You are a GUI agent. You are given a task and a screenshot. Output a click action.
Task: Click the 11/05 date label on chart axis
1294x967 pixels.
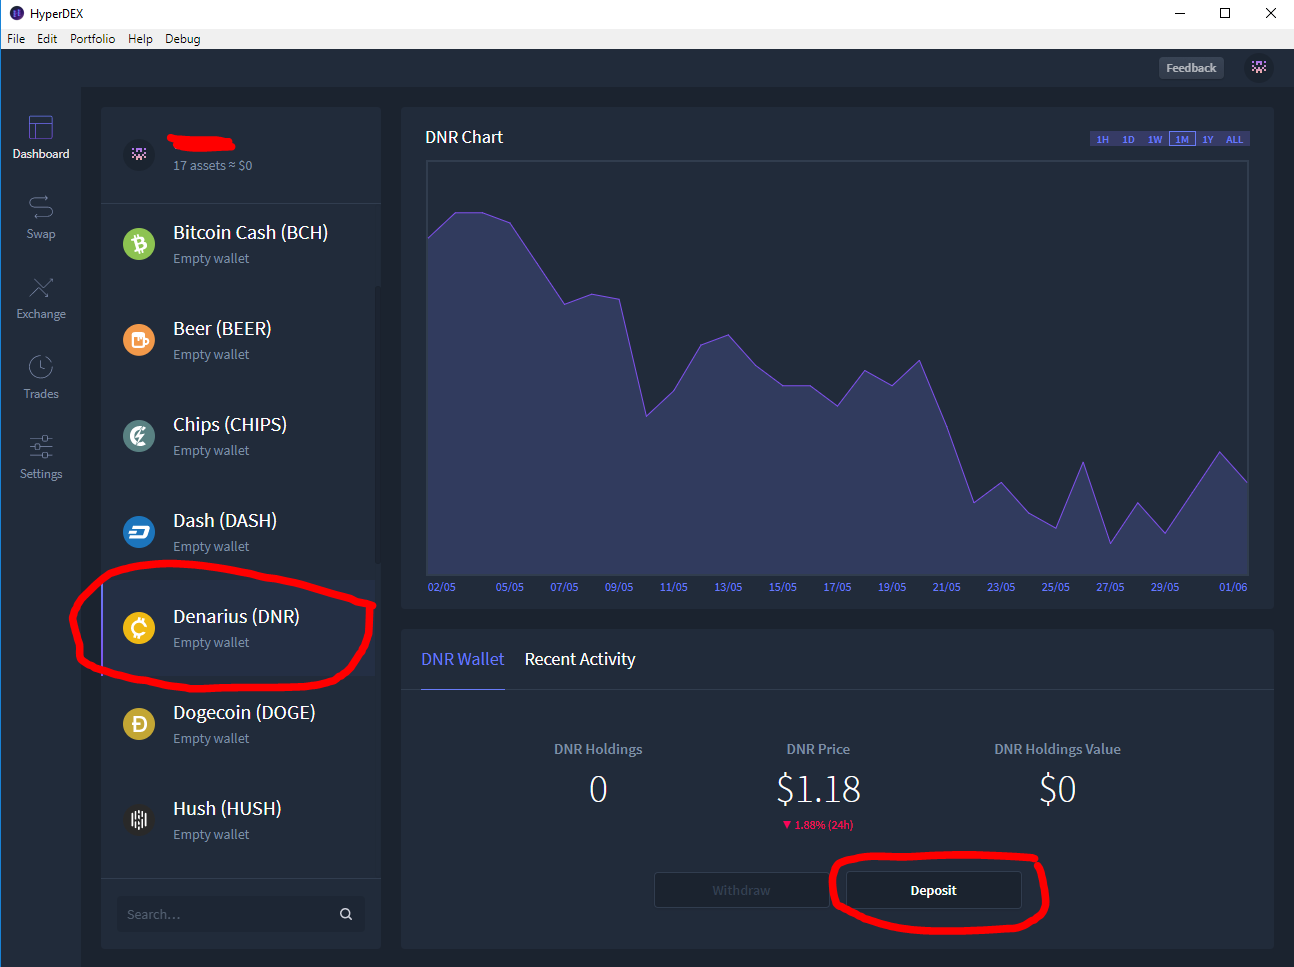[x=674, y=587]
